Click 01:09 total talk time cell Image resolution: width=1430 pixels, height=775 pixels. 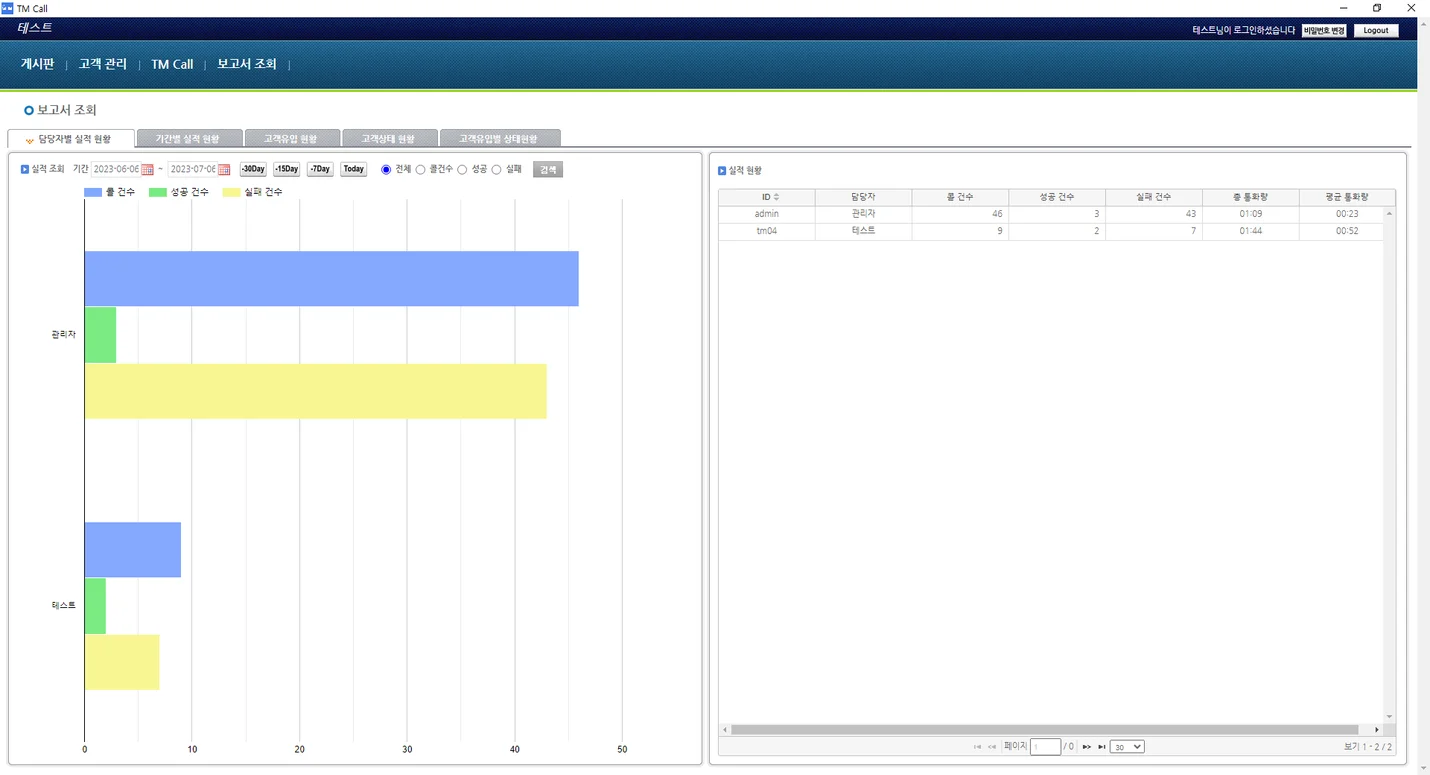1251,214
